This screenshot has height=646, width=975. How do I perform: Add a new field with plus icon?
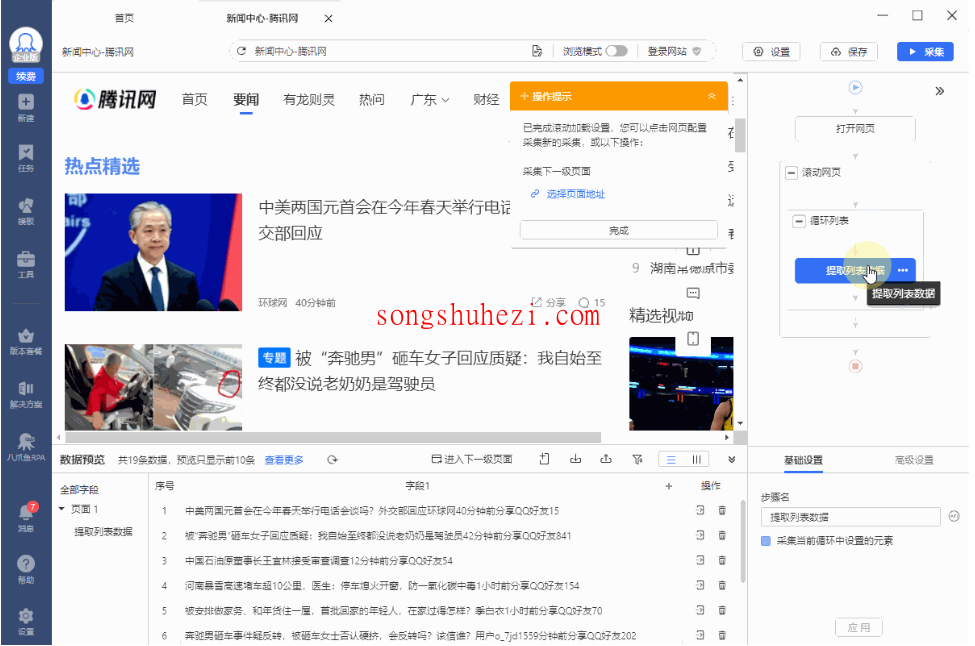click(668, 486)
